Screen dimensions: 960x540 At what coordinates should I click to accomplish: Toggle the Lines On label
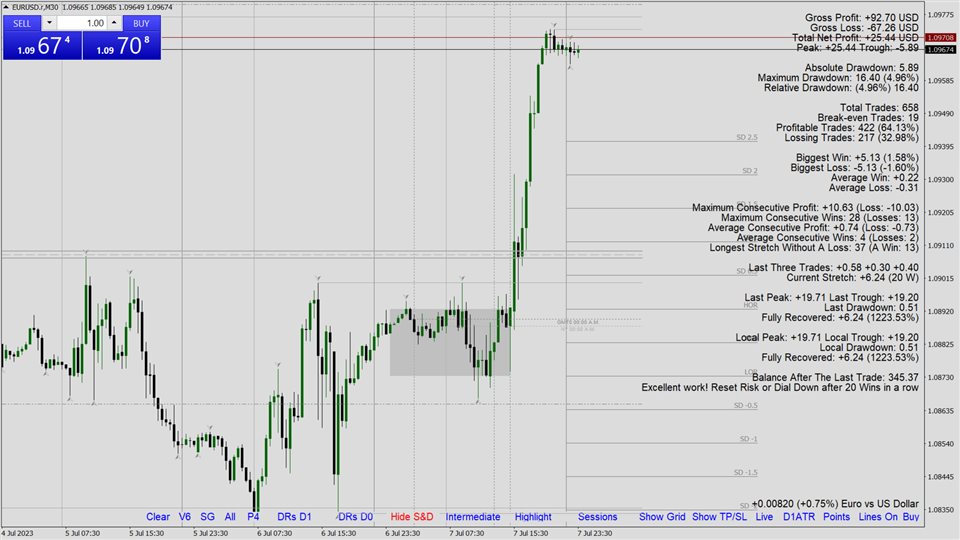click(x=877, y=517)
